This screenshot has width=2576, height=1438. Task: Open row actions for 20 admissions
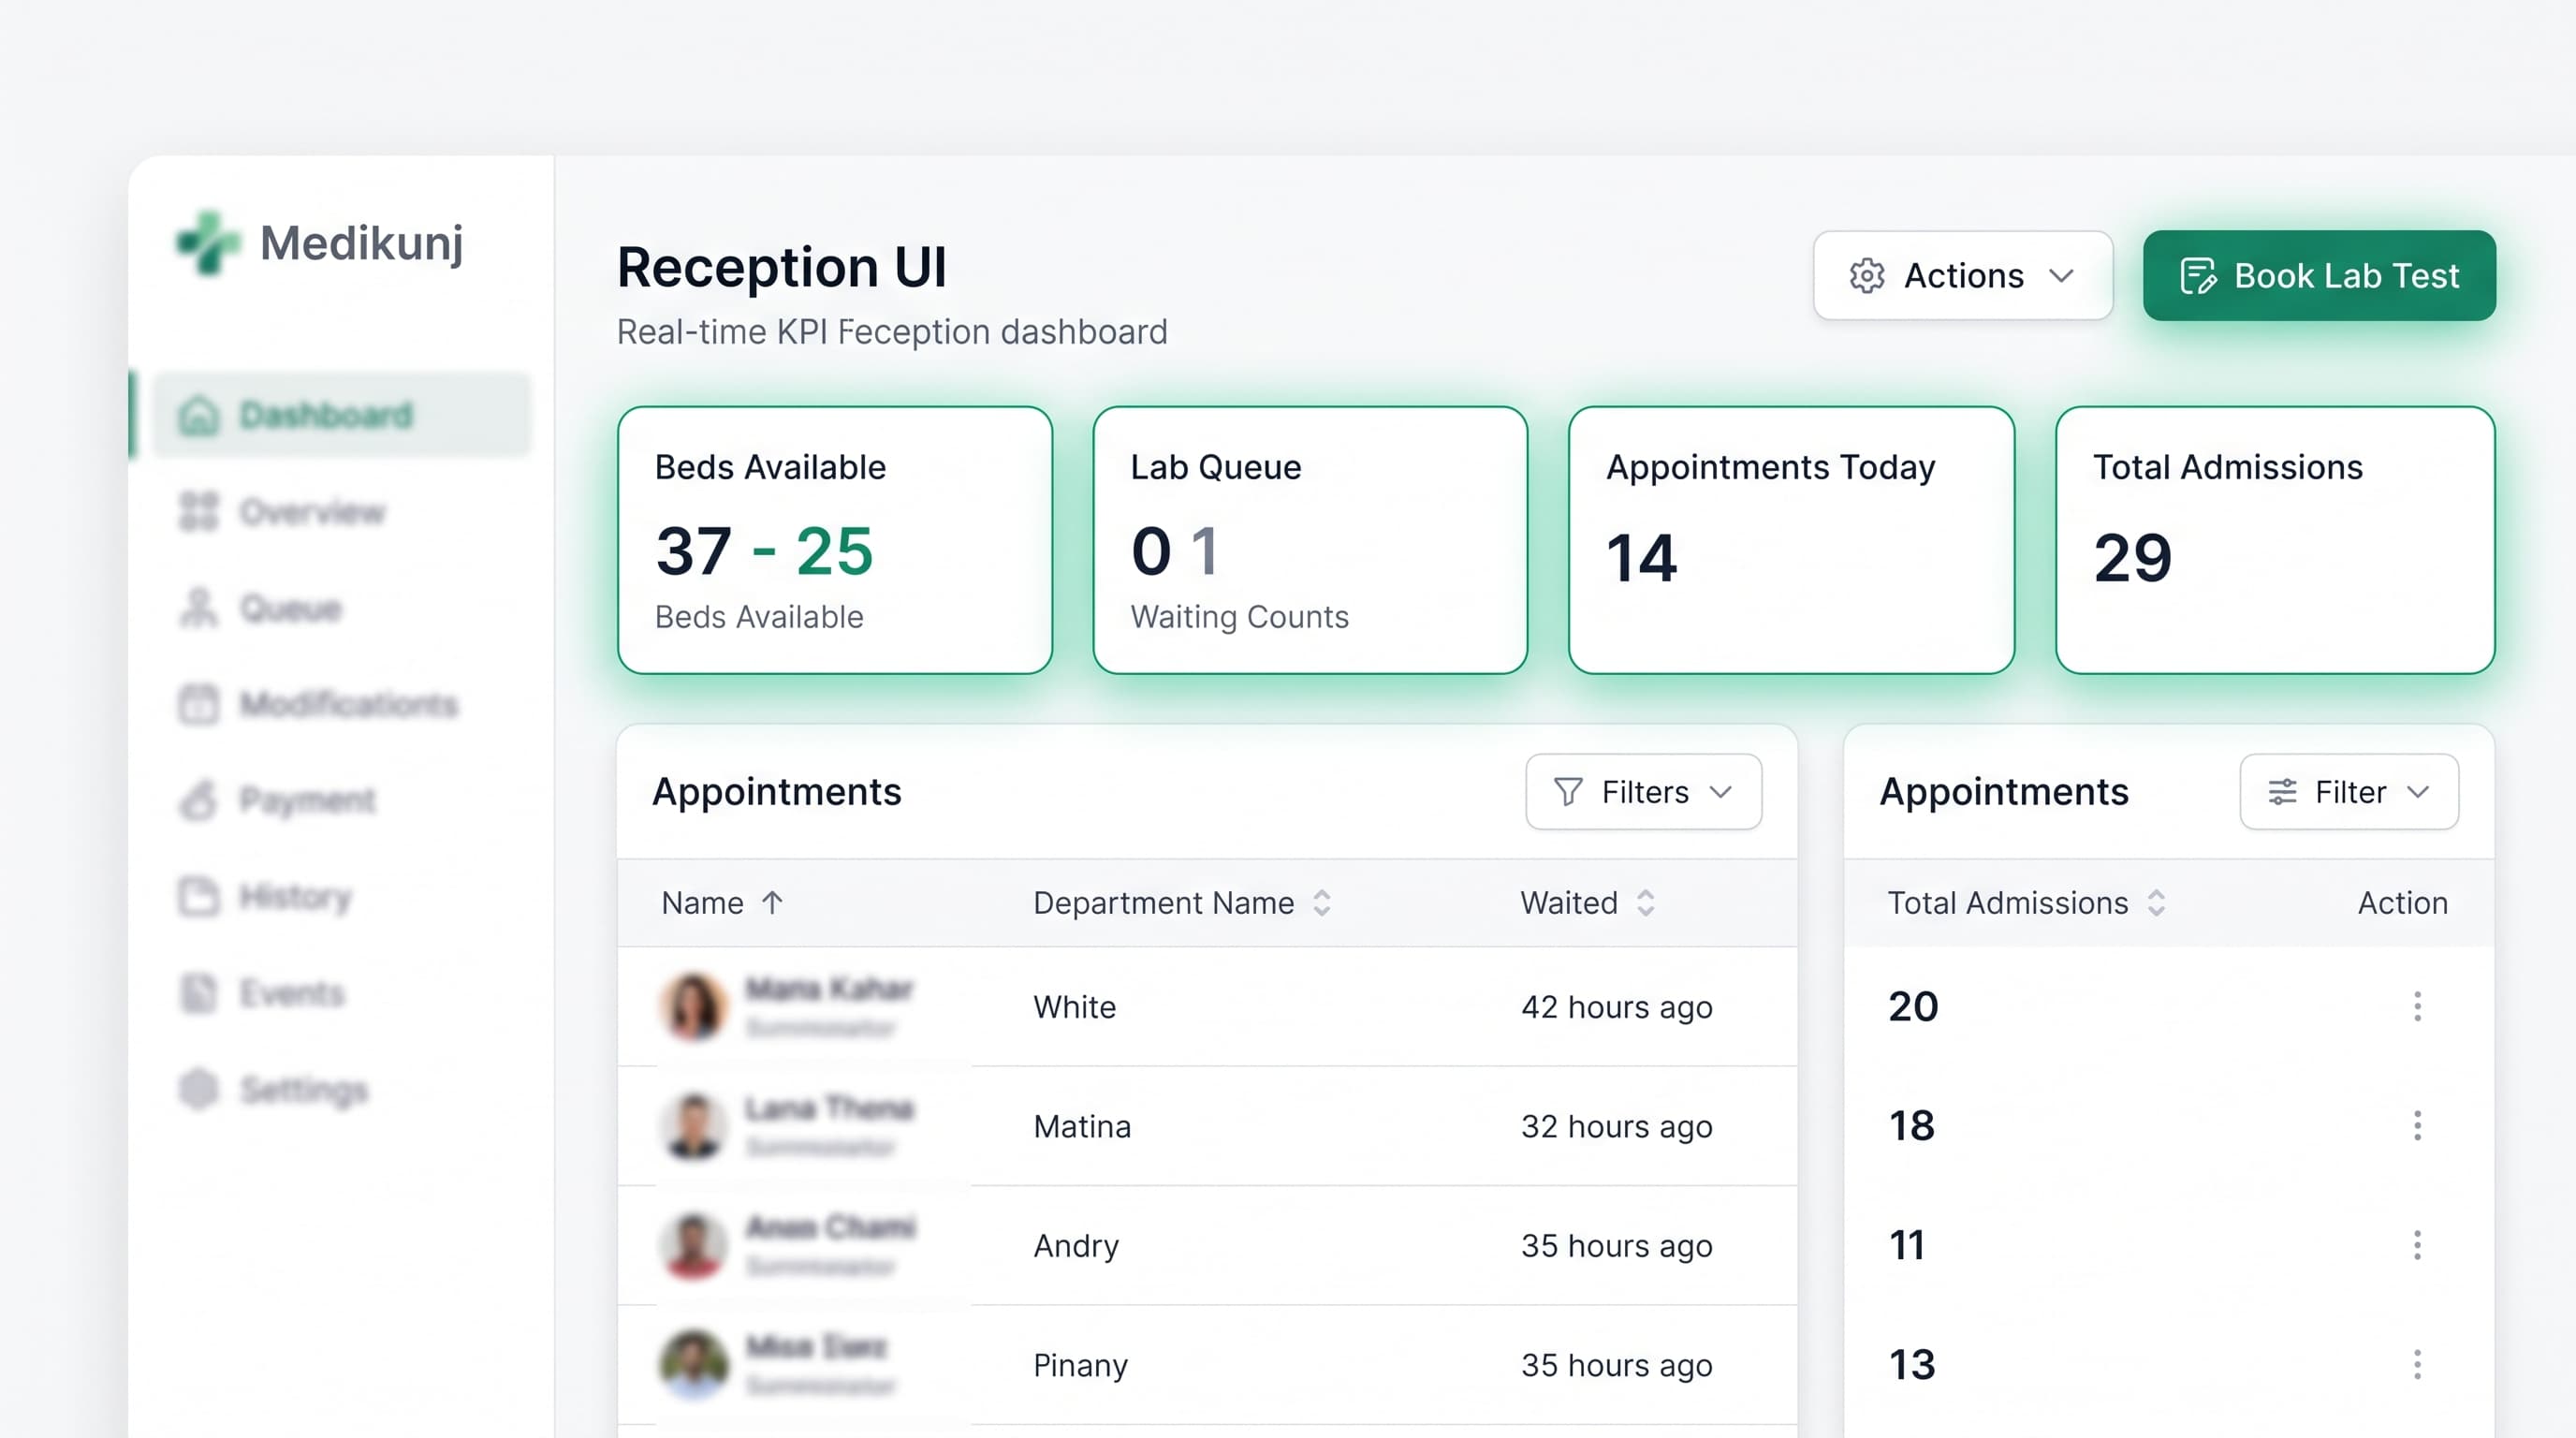tap(2417, 1006)
